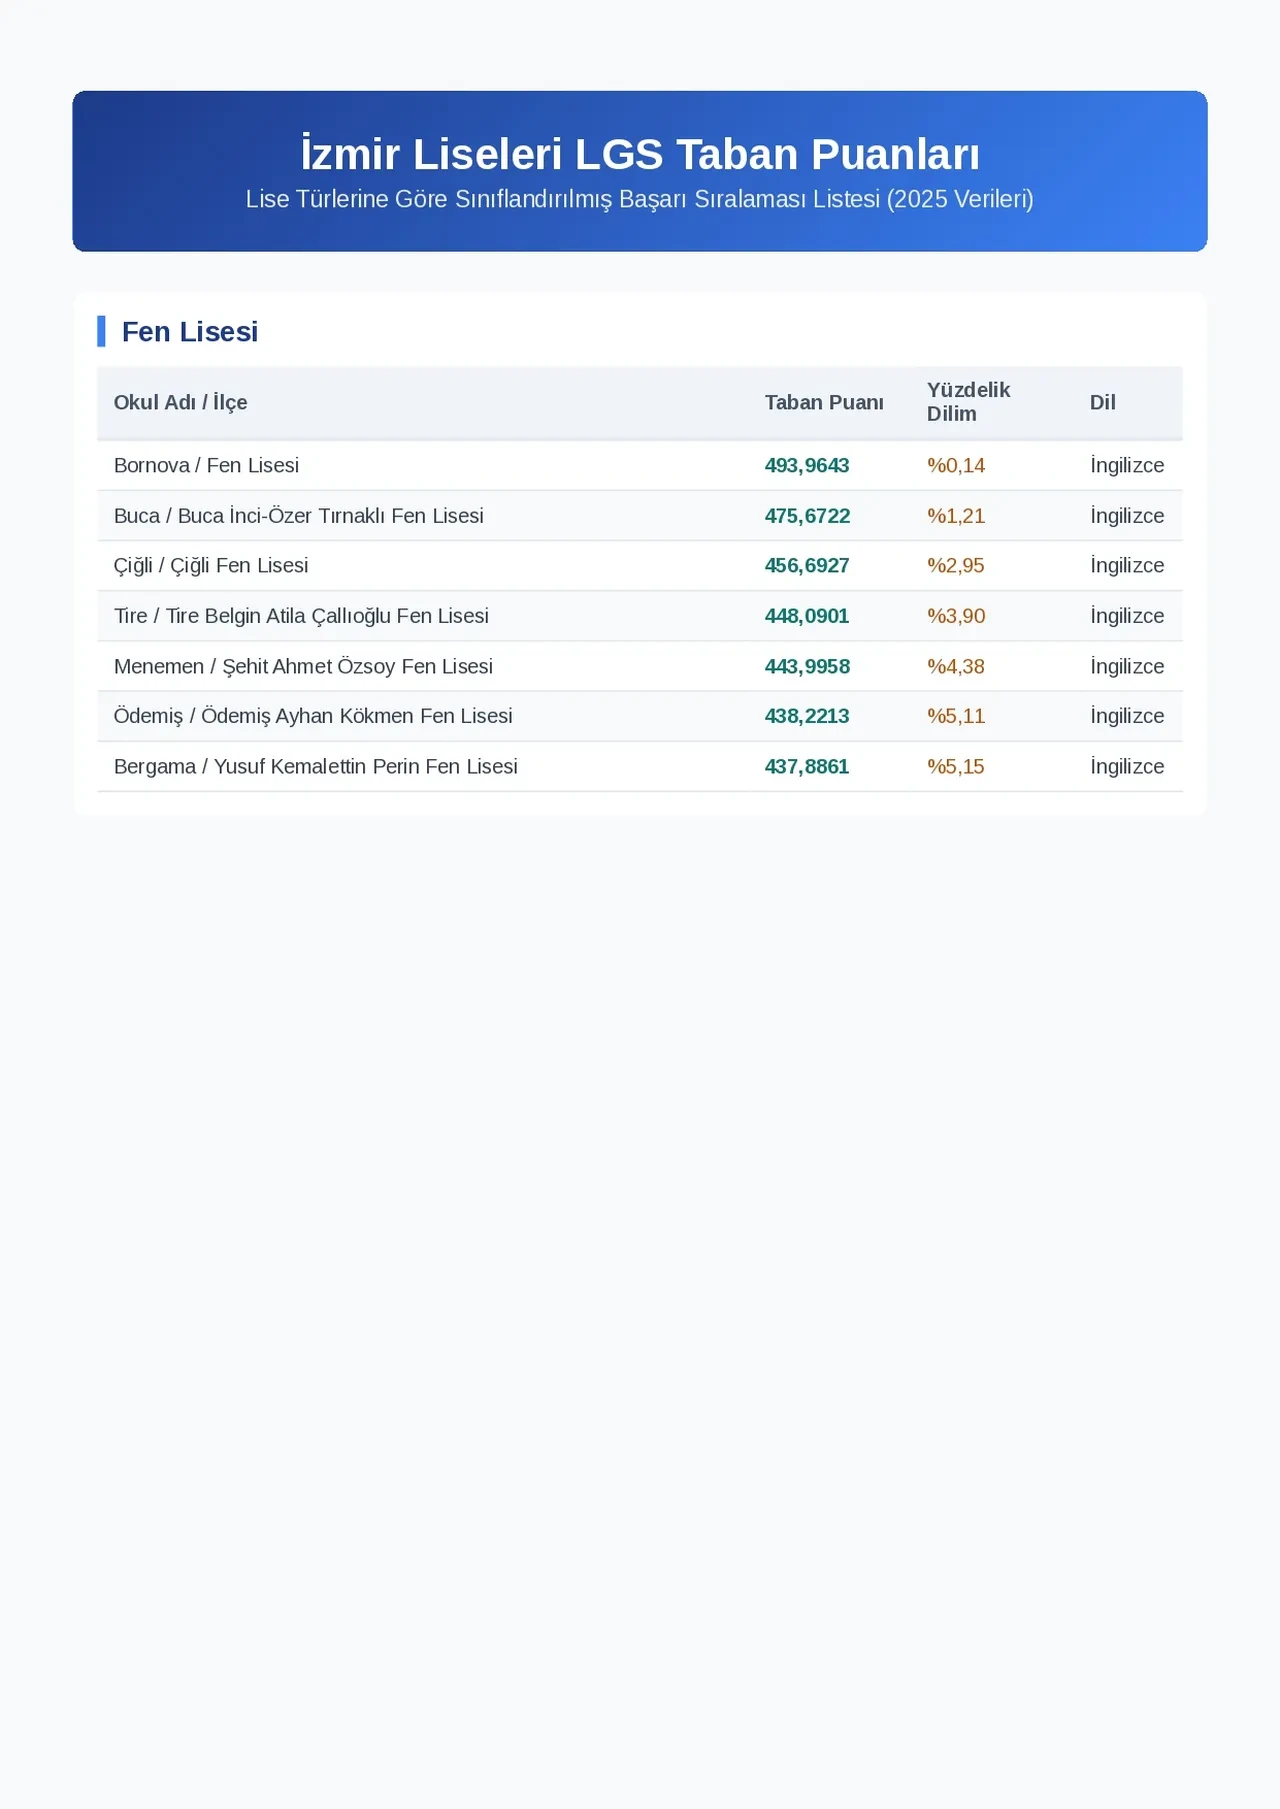Click İngilizce in the Bornova row
The height and width of the screenshot is (1809, 1280).
pyautogui.click(x=1127, y=465)
